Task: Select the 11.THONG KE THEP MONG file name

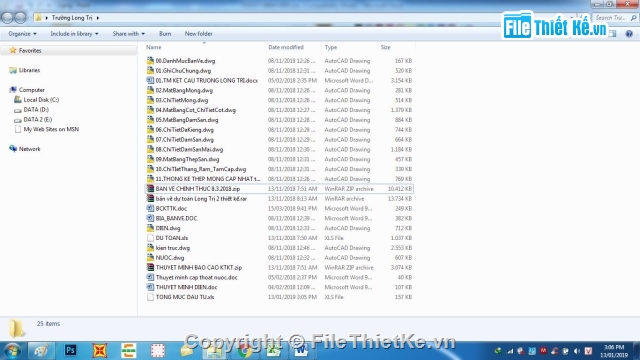Action: click(208, 179)
